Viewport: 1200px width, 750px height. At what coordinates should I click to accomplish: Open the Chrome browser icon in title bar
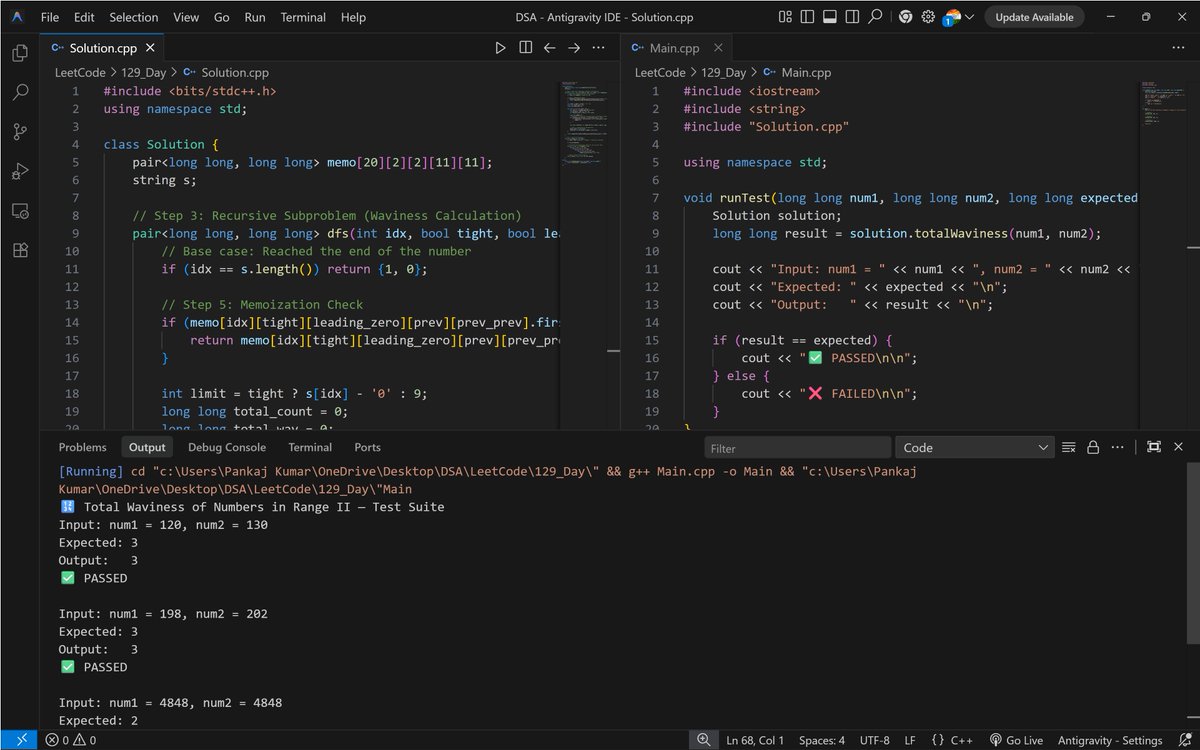[905, 17]
